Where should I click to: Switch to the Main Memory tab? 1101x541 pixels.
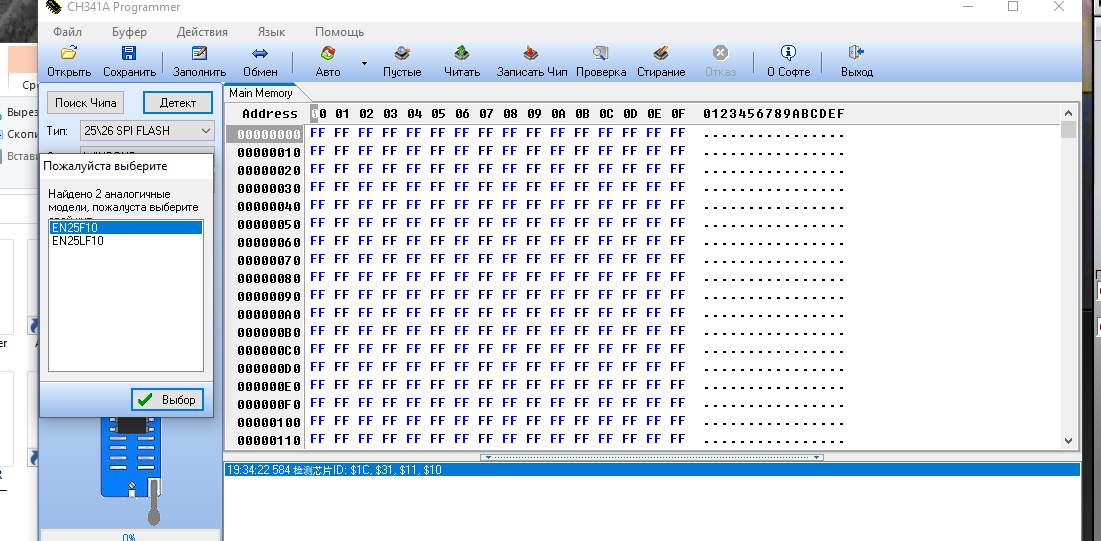click(261, 93)
